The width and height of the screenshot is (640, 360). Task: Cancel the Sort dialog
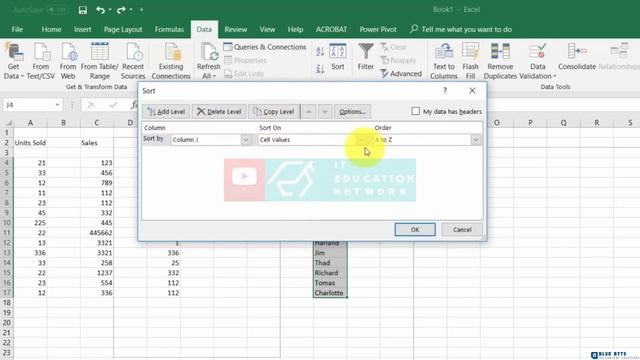(x=462, y=229)
